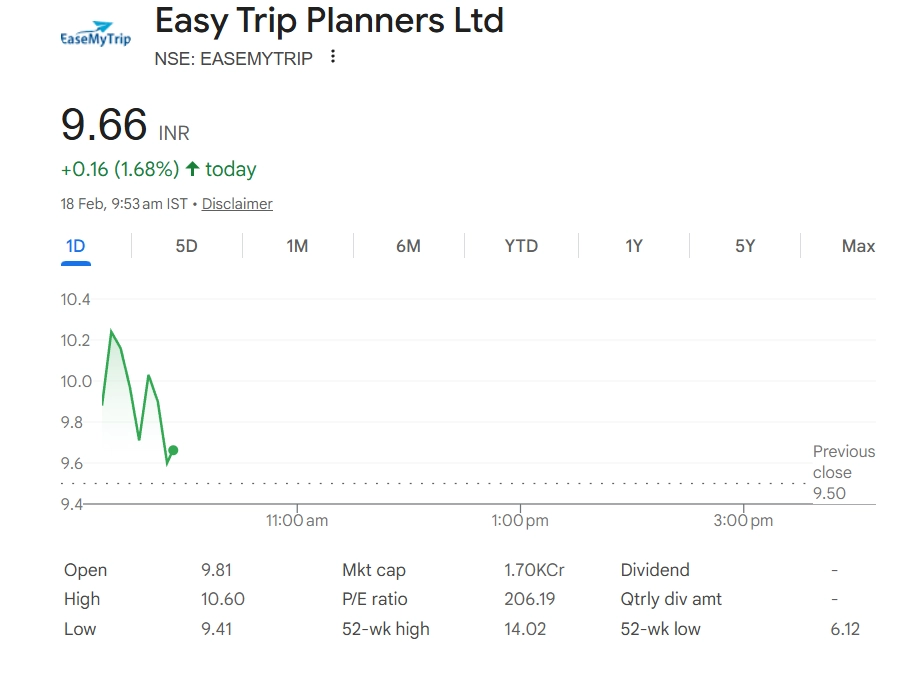Viewport: 898px width, 678px height.
Task: Switch to the 1M chart range
Action: pyautogui.click(x=297, y=246)
